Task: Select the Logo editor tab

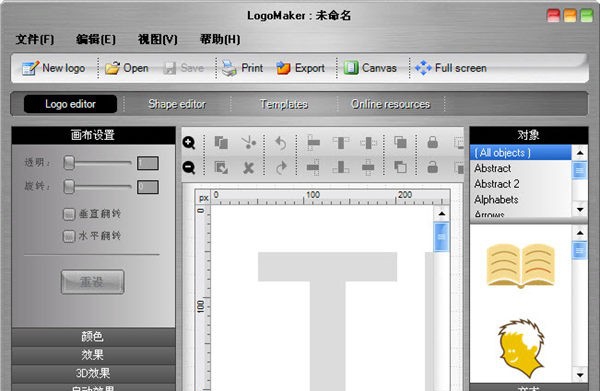Action: 70,104
